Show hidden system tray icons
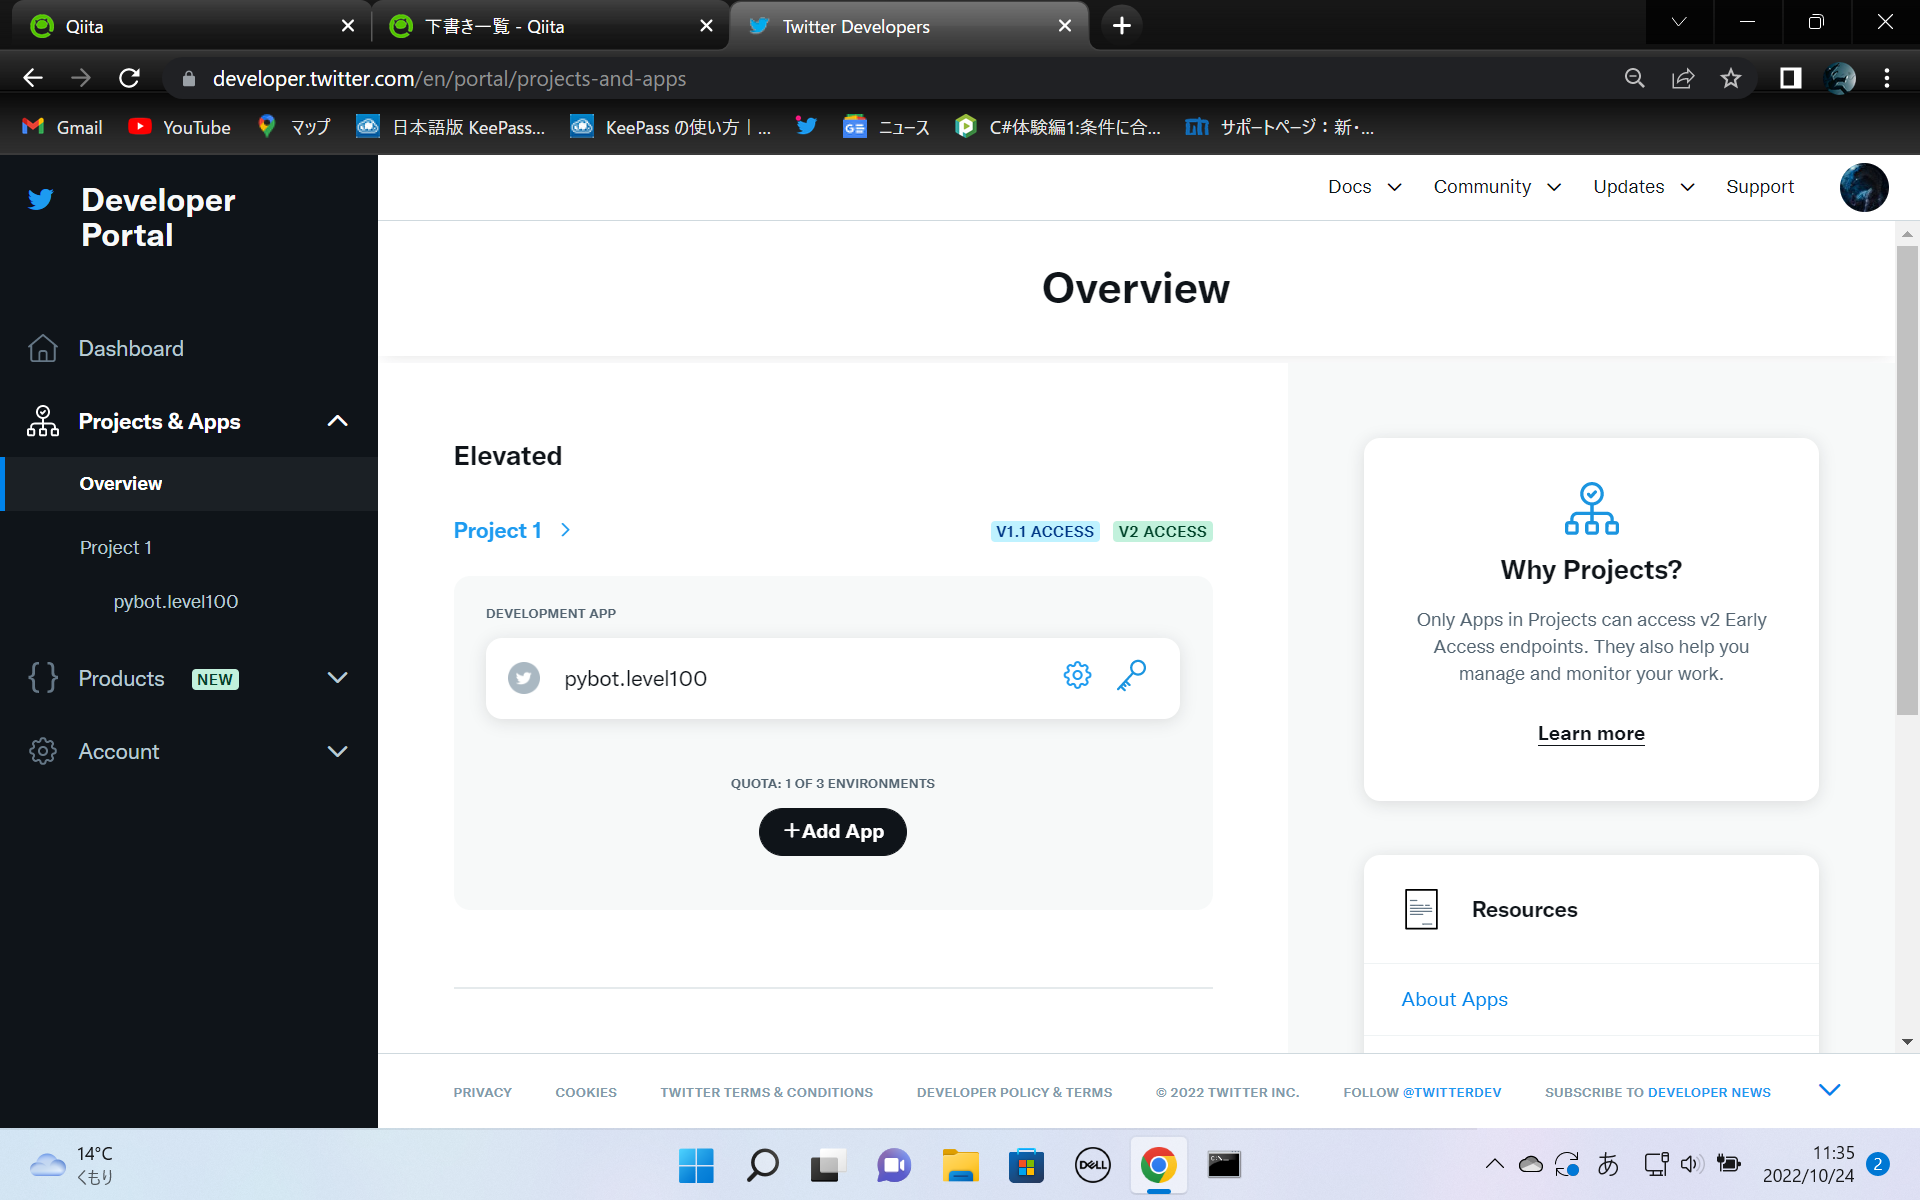1920x1200 pixels. (x=1494, y=1164)
